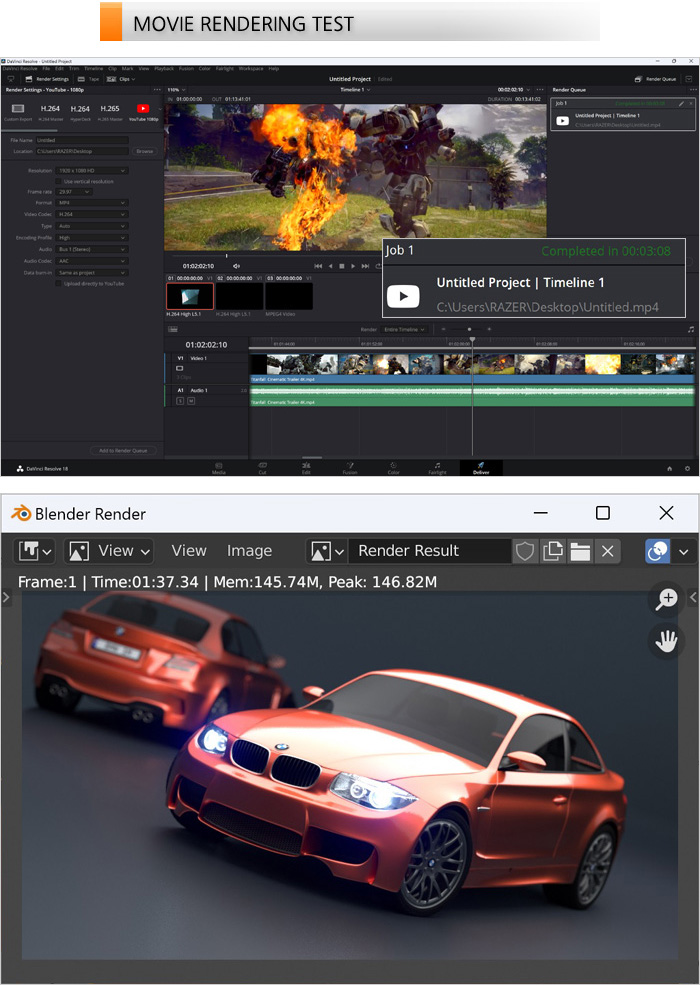Click the home Project Manager icon
The width and height of the screenshot is (700, 988).
[669, 468]
